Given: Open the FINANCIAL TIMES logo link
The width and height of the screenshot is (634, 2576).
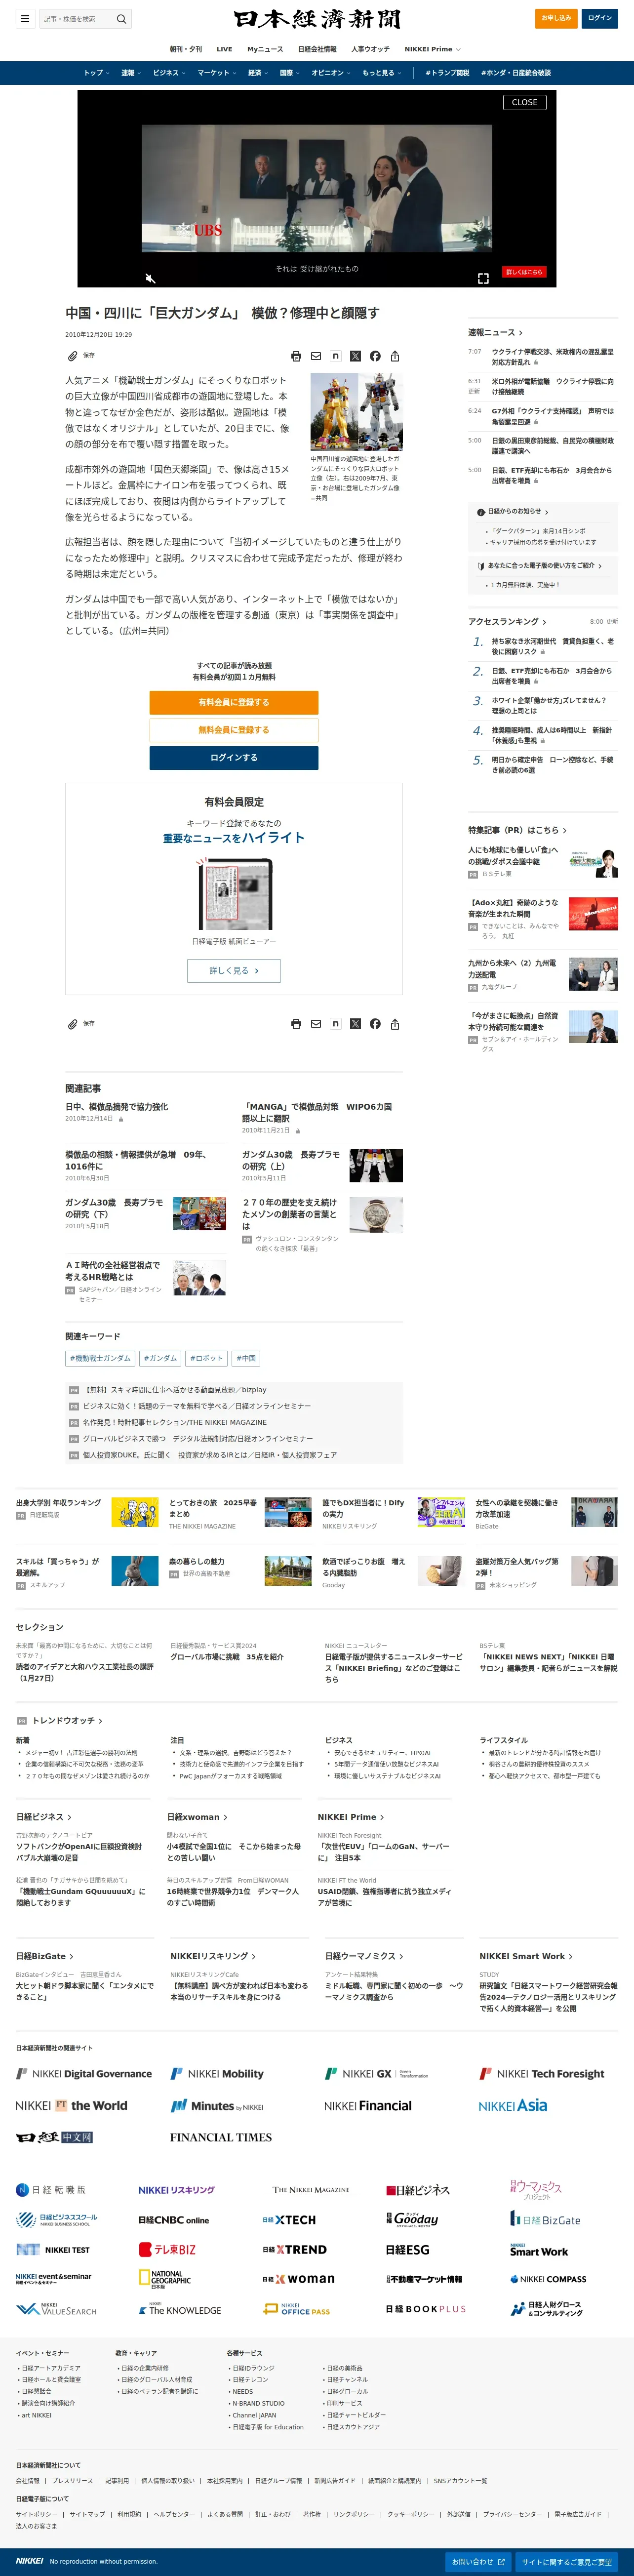Looking at the screenshot, I should click(x=221, y=2138).
